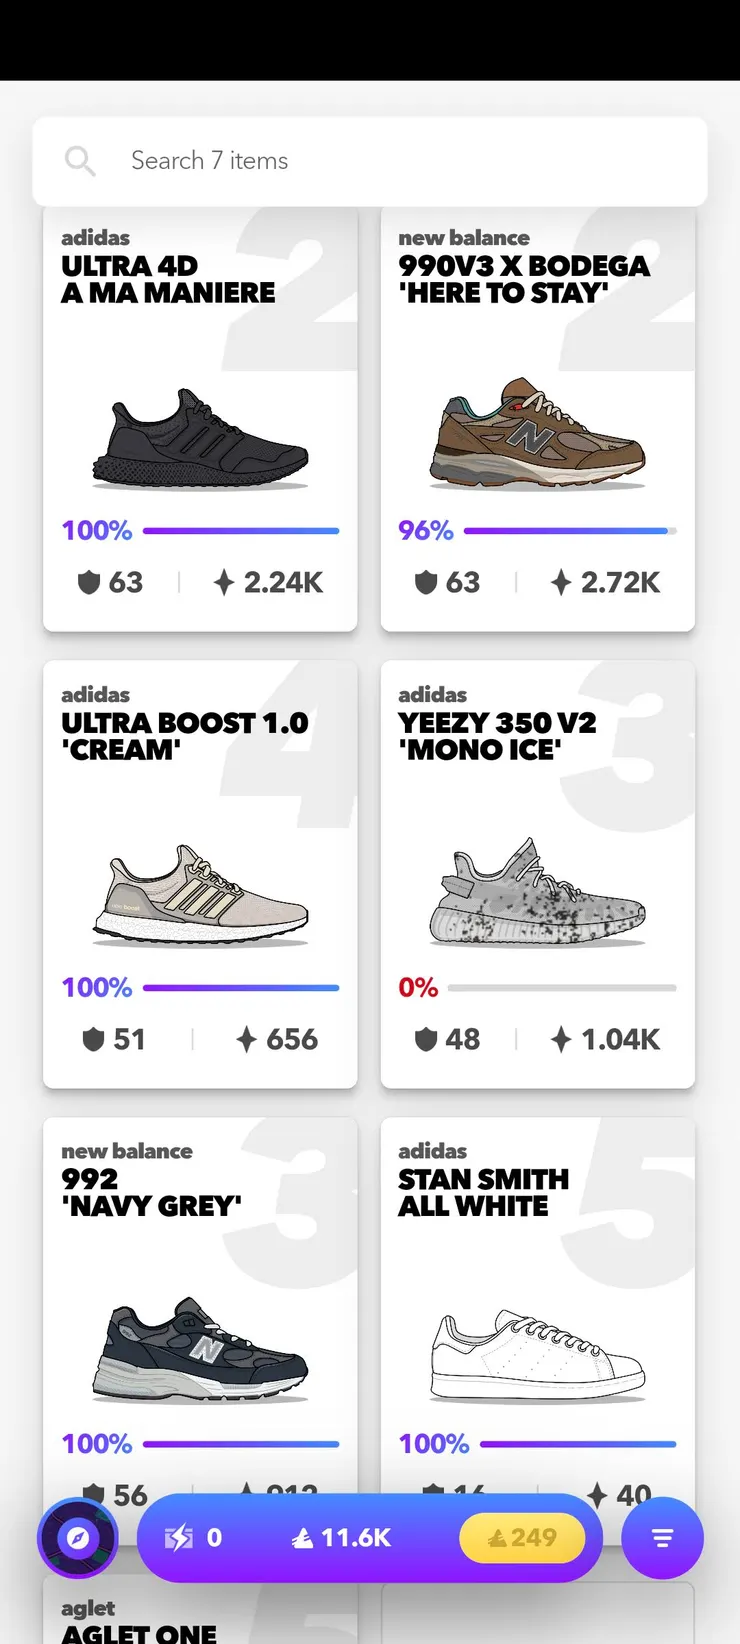Open the compass explore button
The width and height of the screenshot is (740, 1644).
pyautogui.click(x=78, y=1538)
